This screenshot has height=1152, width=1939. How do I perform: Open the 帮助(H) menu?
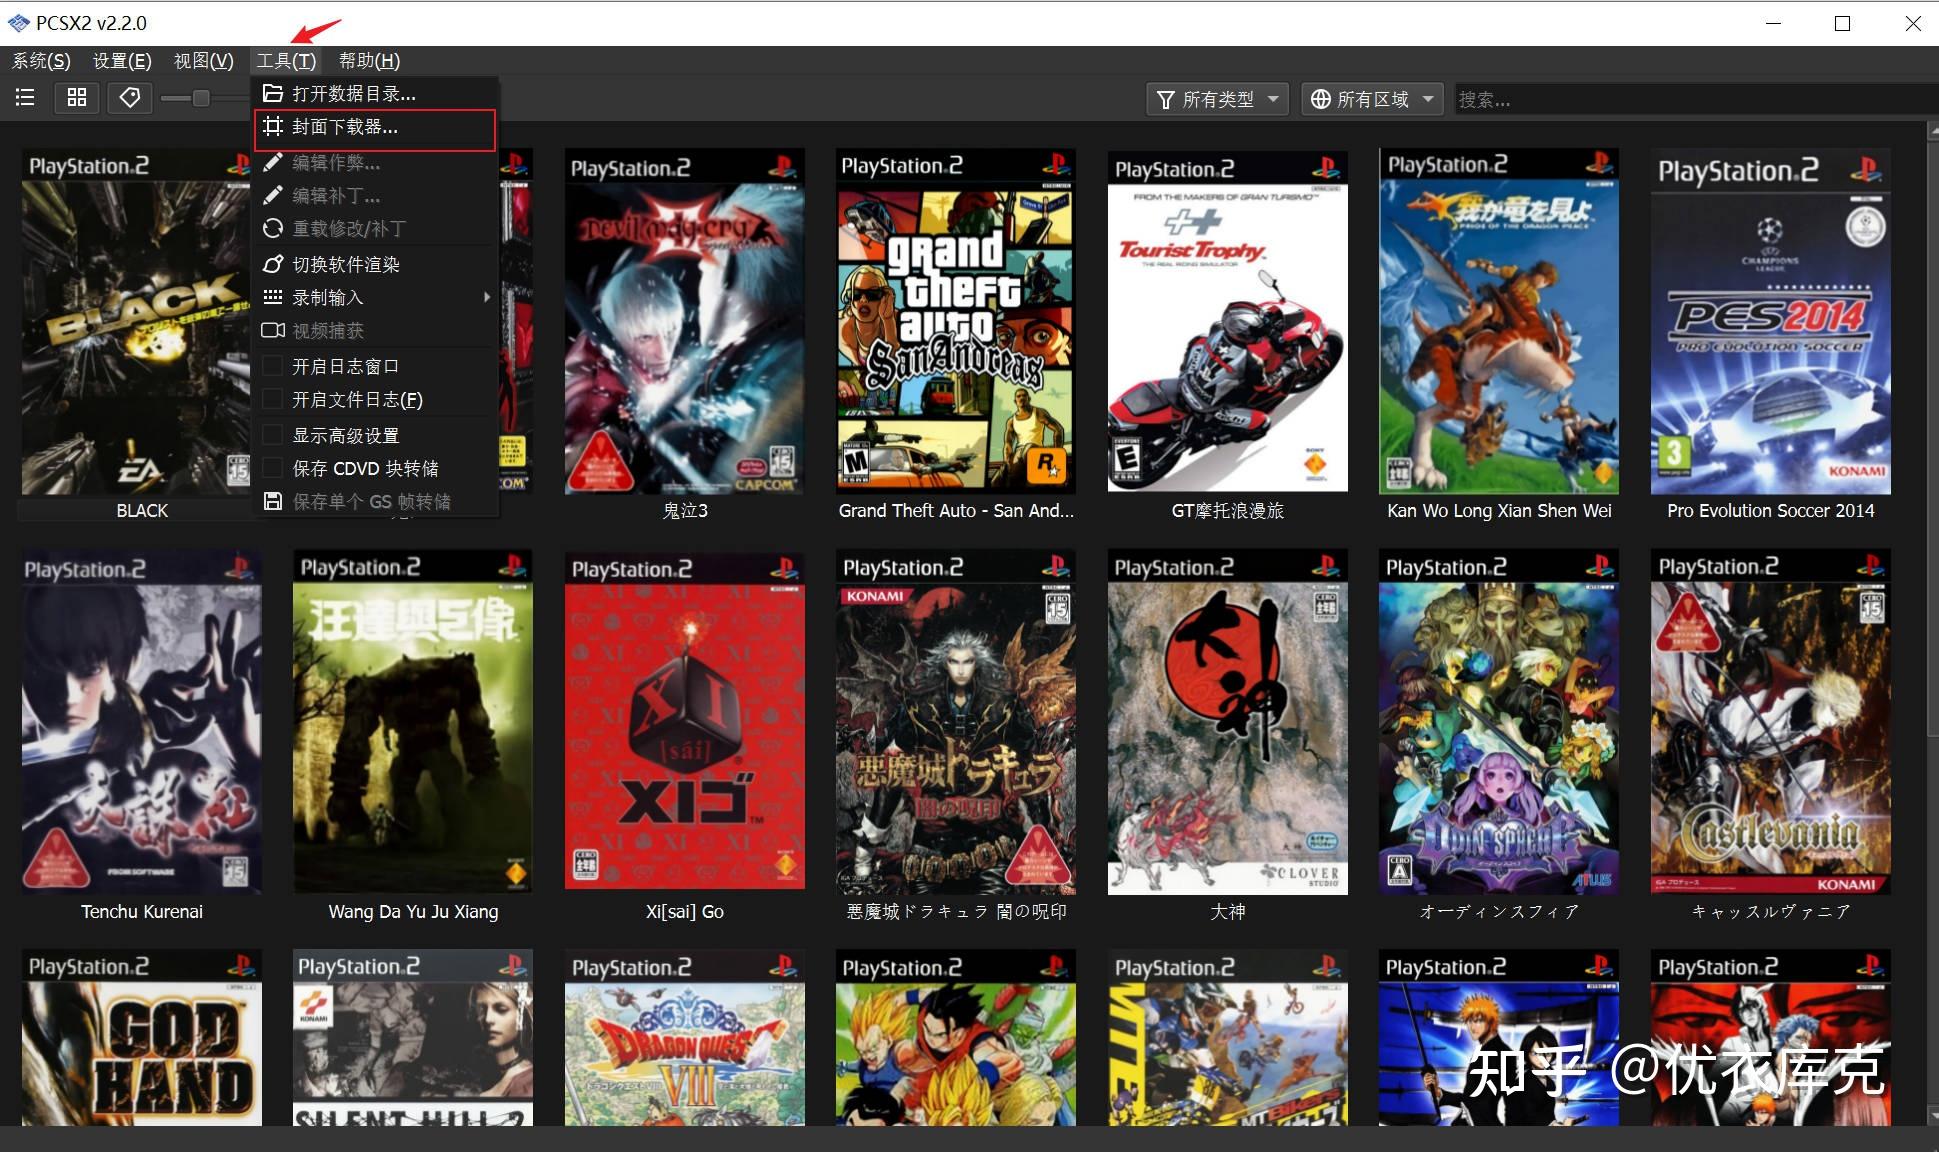pyautogui.click(x=367, y=60)
